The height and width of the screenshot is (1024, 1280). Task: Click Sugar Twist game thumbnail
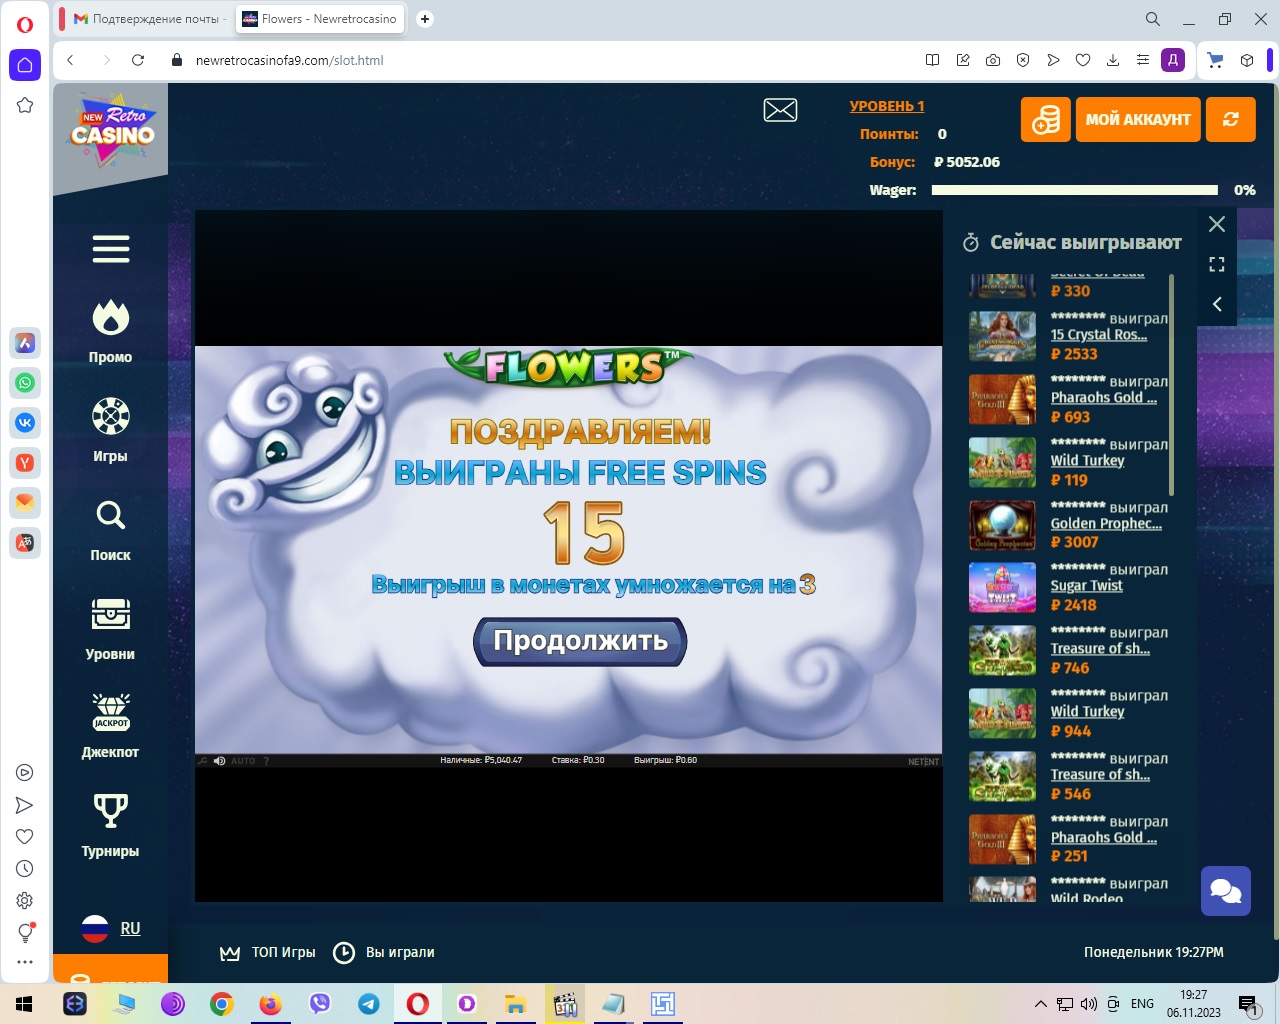(1002, 587)
